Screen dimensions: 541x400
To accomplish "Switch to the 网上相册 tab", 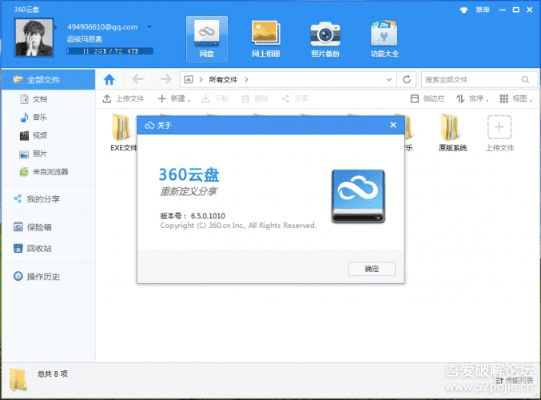I will point(266,39).
